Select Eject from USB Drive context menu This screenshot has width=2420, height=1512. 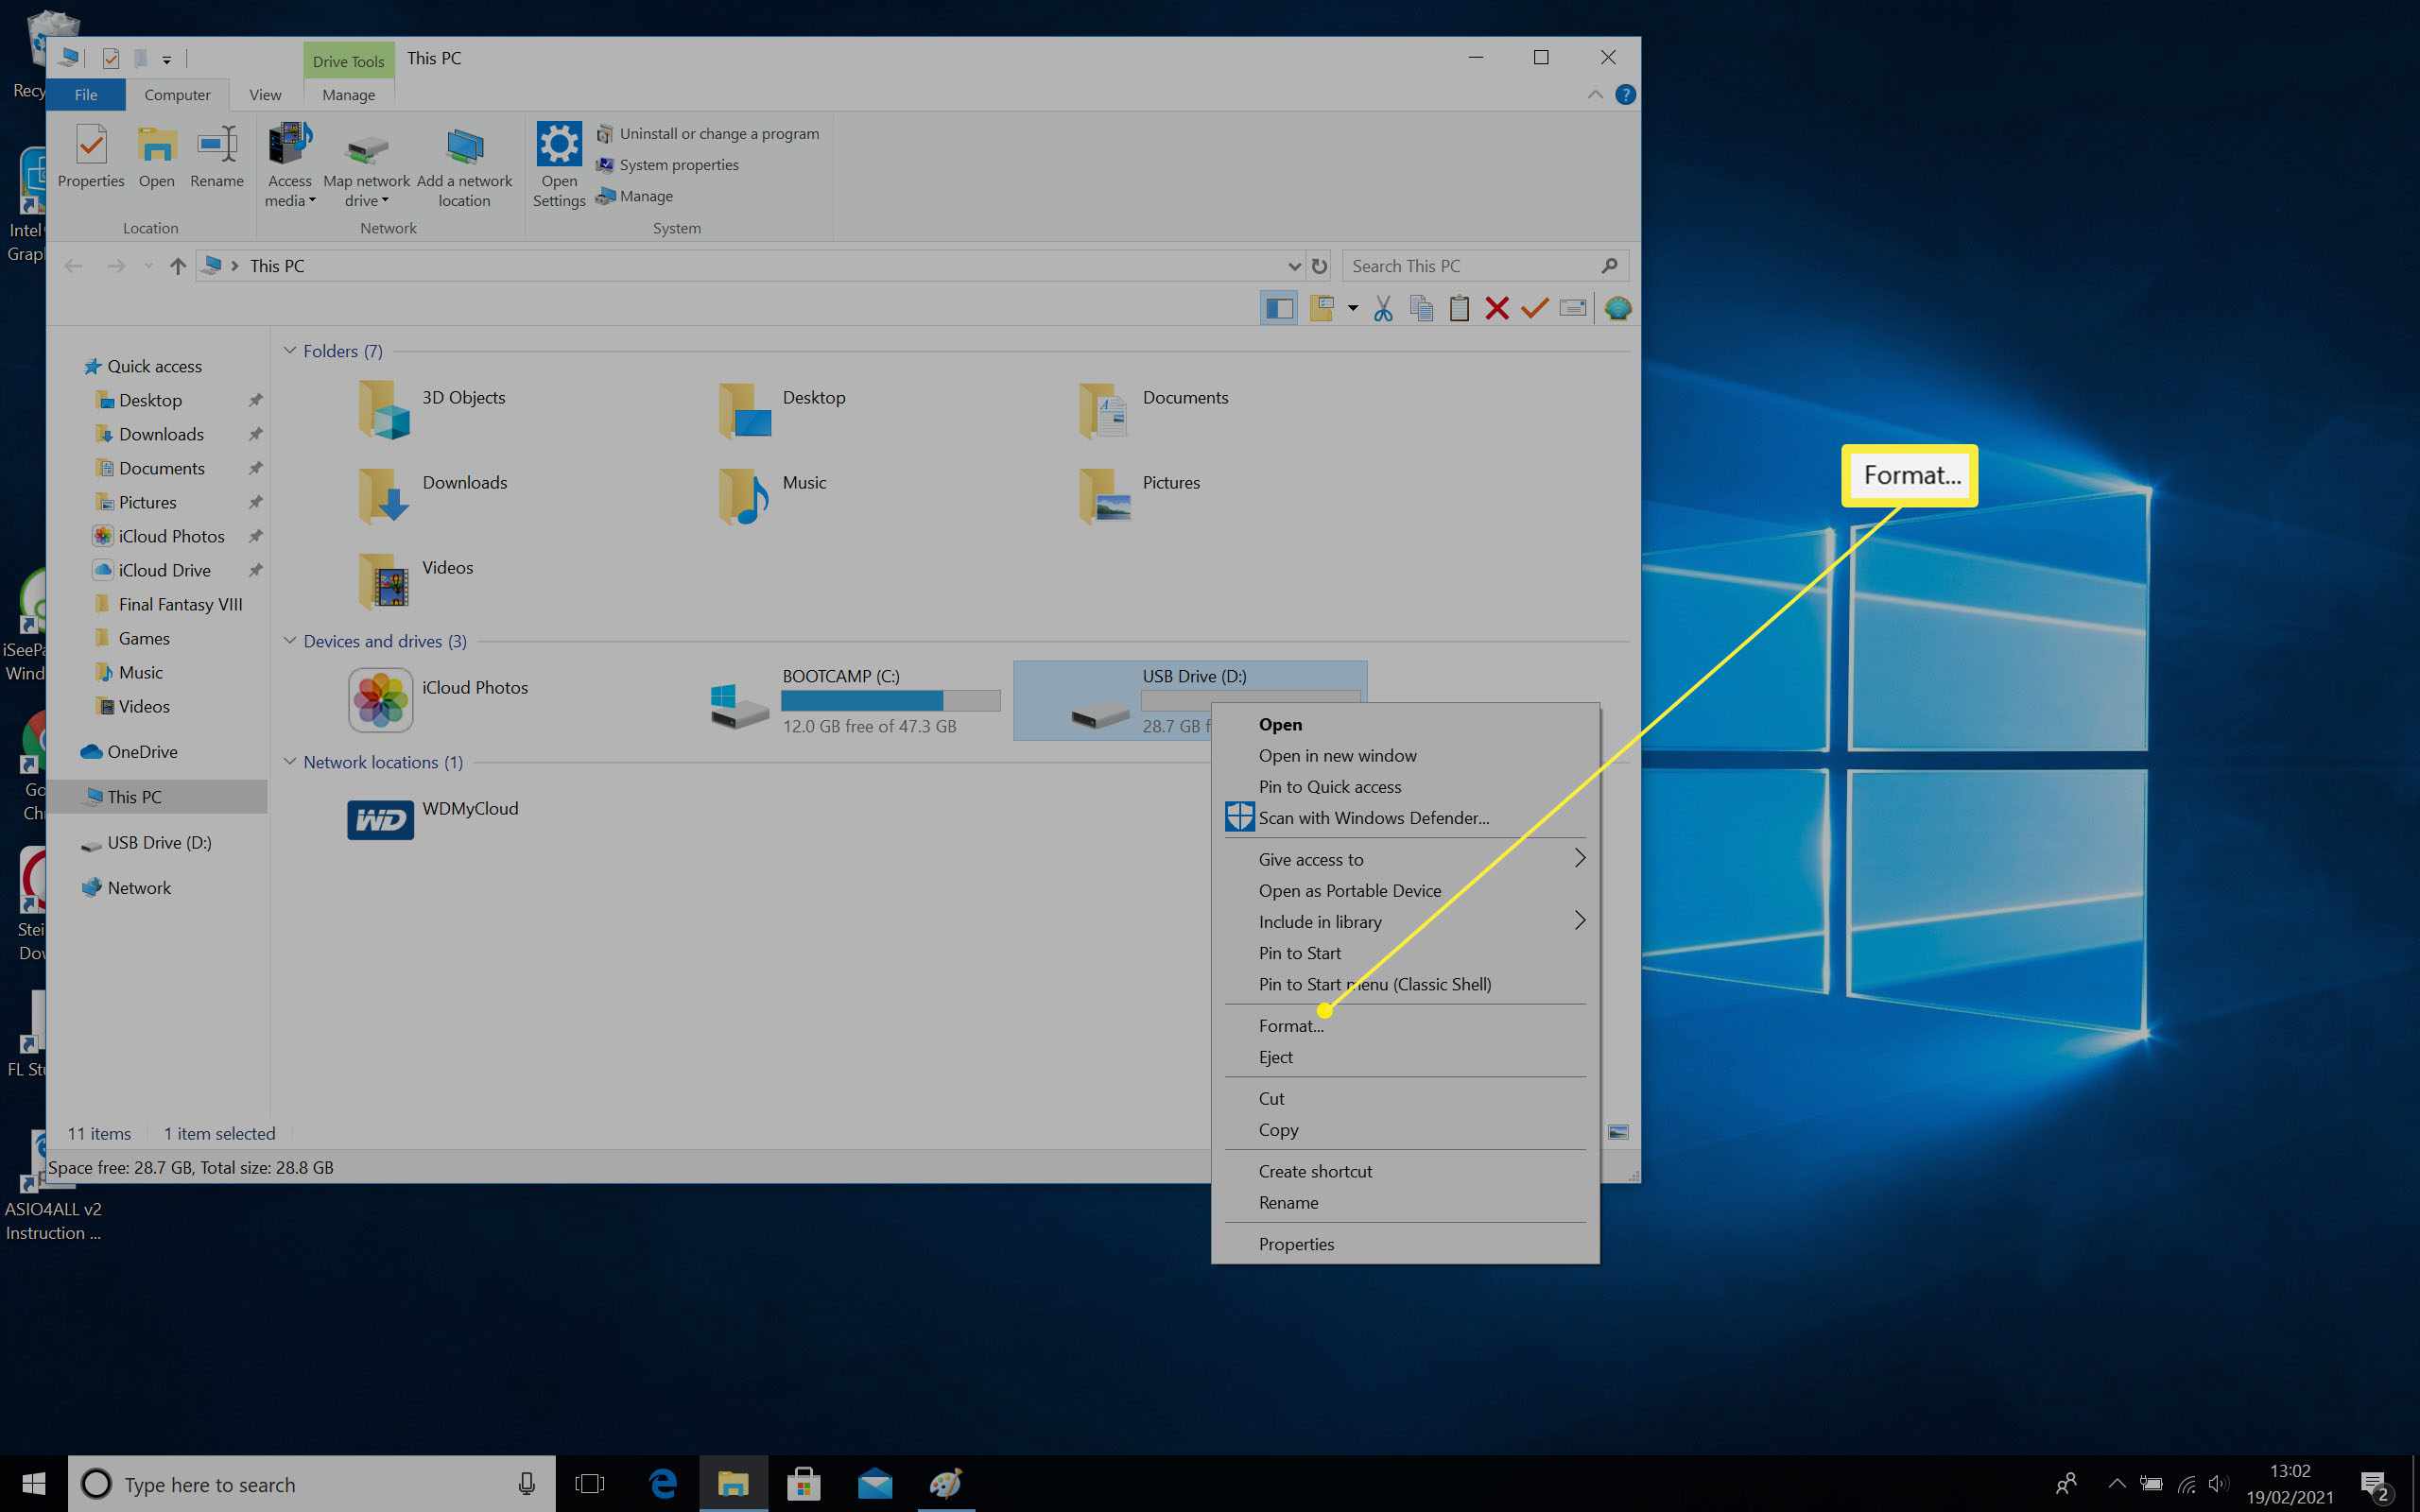(1275, 1056)
